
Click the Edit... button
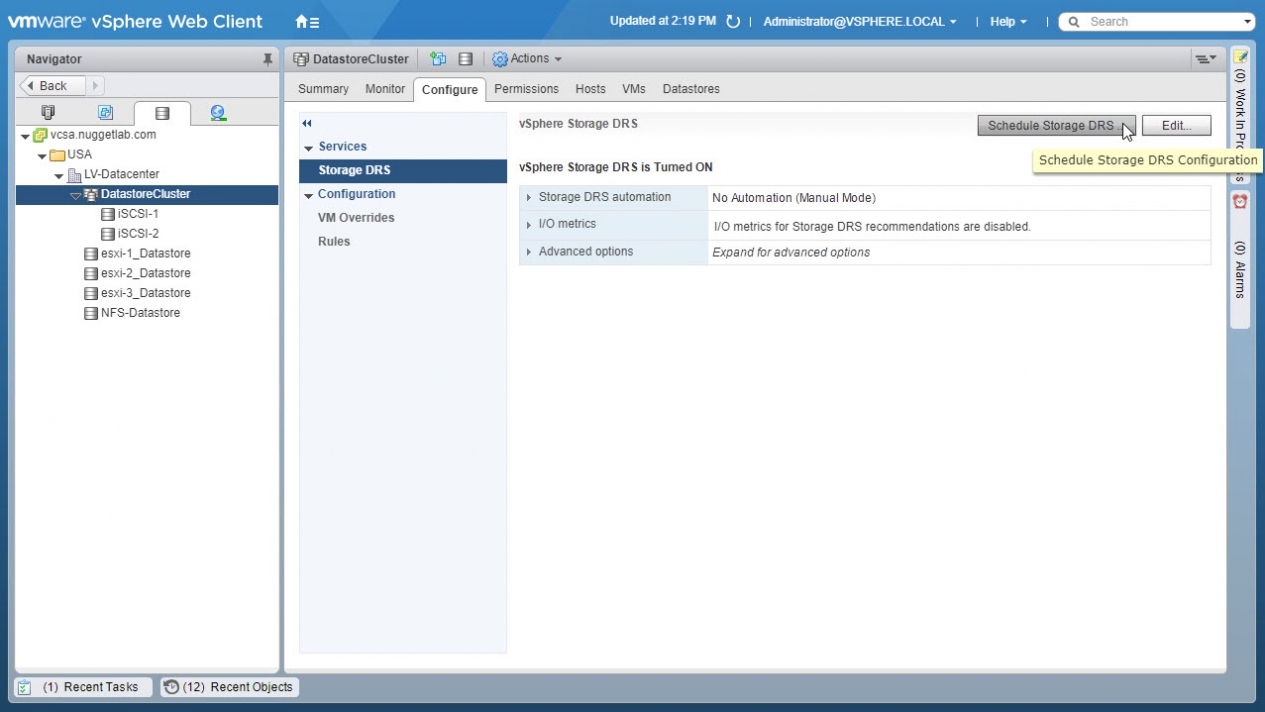(x=1176, y=126)
